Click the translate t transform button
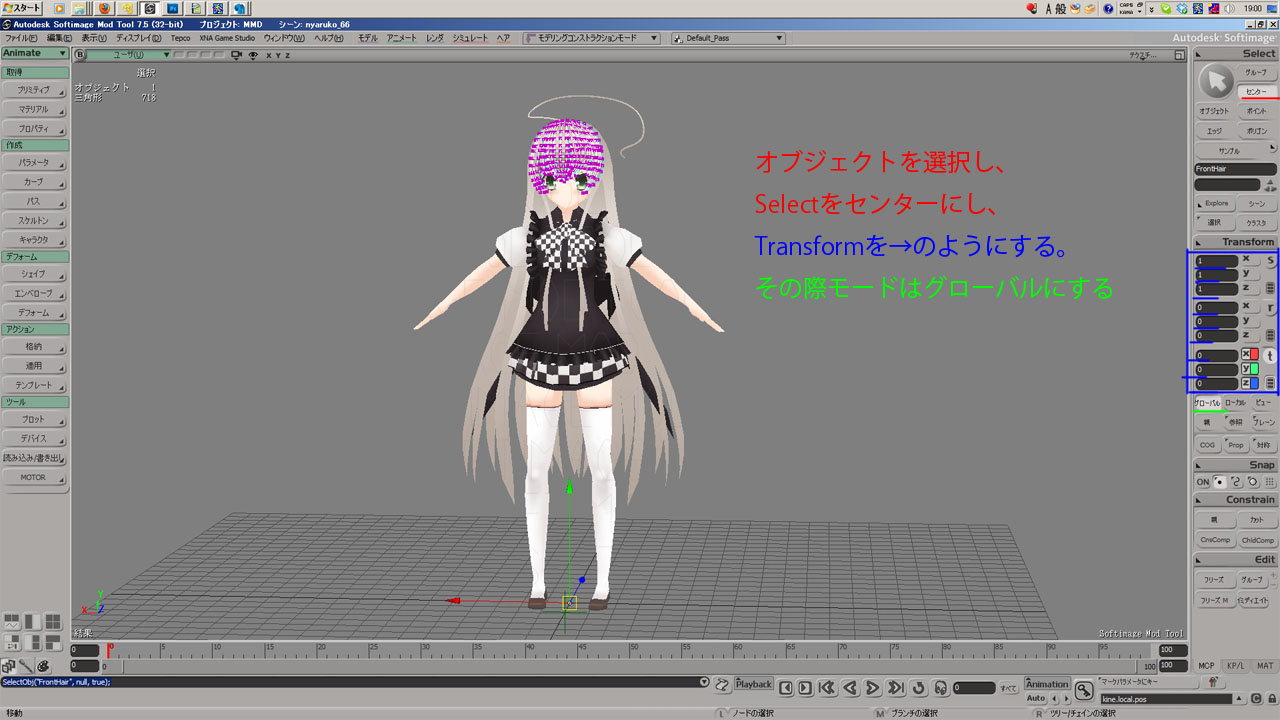This screenshot has width=1280, height=720. click(x=1271, y=355)
